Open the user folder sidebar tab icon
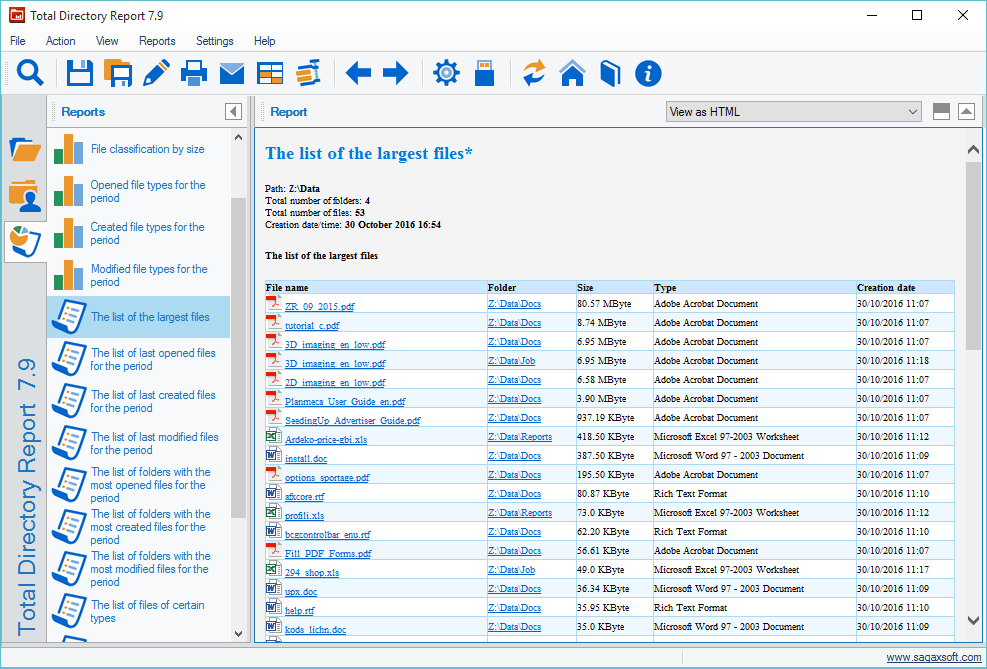Screen dimensions: 987x669 point(25,196)
